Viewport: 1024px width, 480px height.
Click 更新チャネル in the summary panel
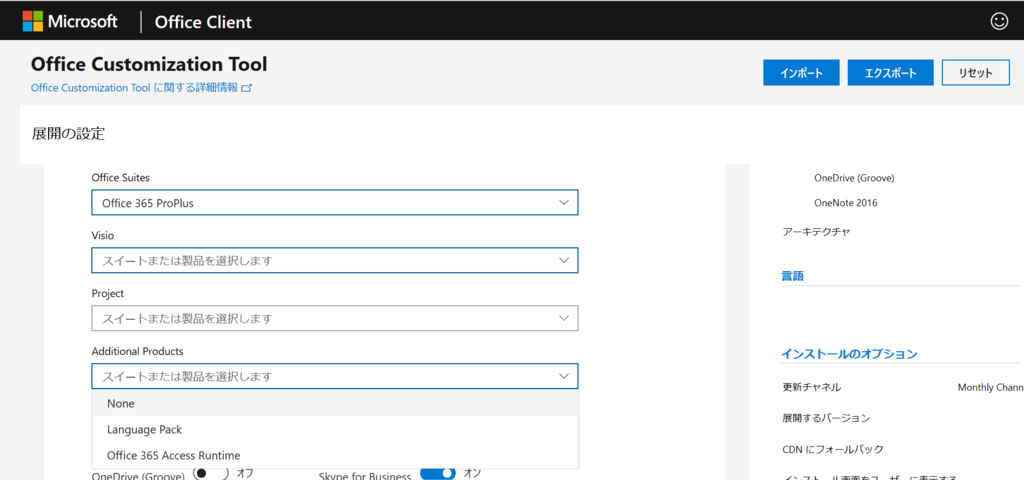tap(812, 387)
